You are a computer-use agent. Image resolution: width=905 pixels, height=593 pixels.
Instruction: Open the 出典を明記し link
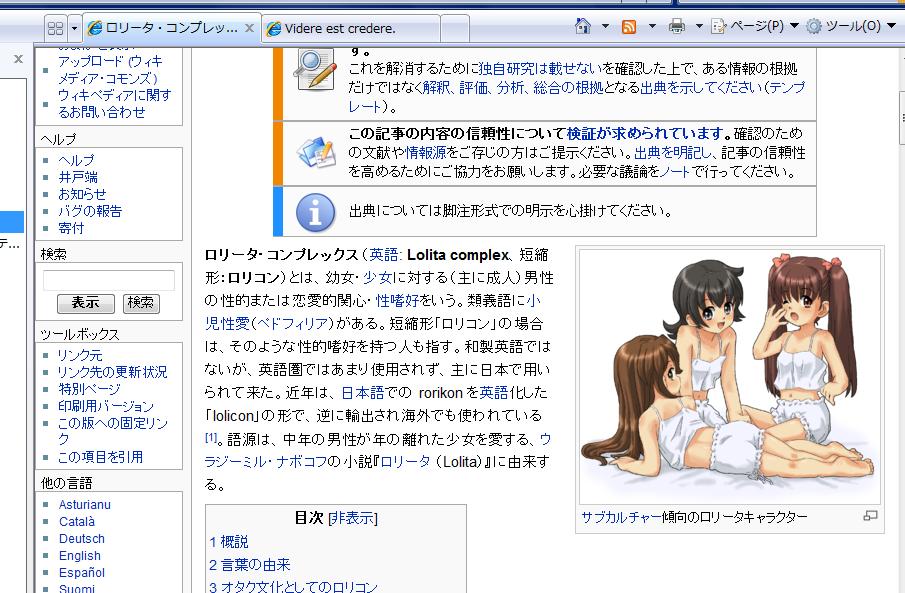click(673, 152)
